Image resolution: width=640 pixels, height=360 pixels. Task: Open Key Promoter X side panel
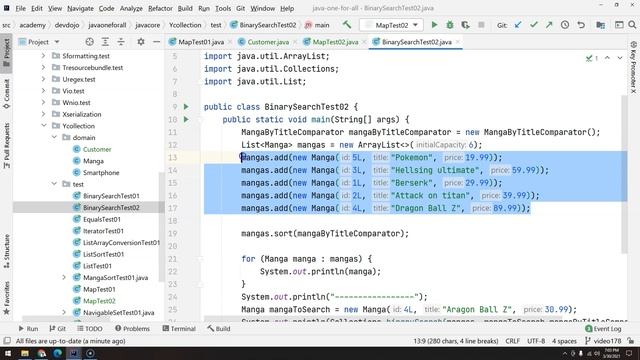tap(633, 67)
